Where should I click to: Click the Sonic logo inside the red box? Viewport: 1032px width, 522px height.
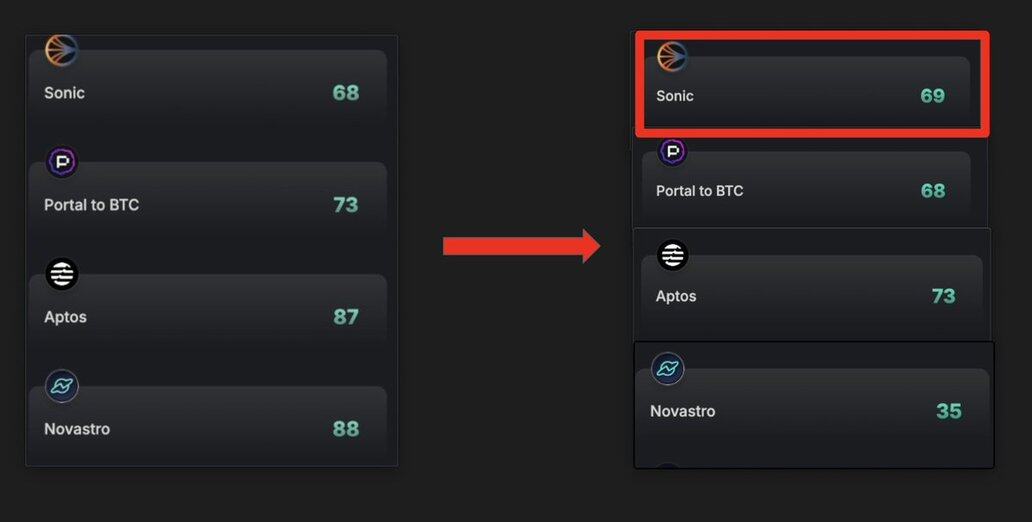pos(672,57)
